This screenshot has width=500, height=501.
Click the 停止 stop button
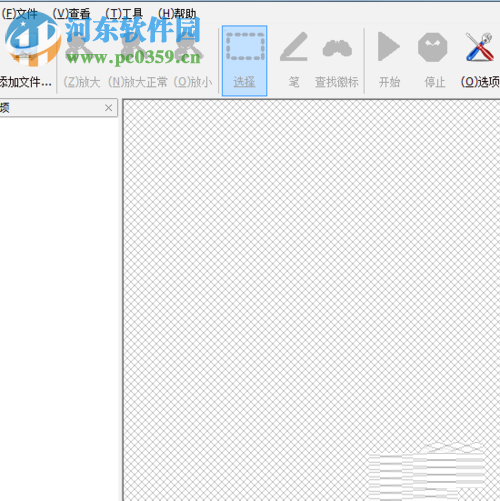(433, 60)
